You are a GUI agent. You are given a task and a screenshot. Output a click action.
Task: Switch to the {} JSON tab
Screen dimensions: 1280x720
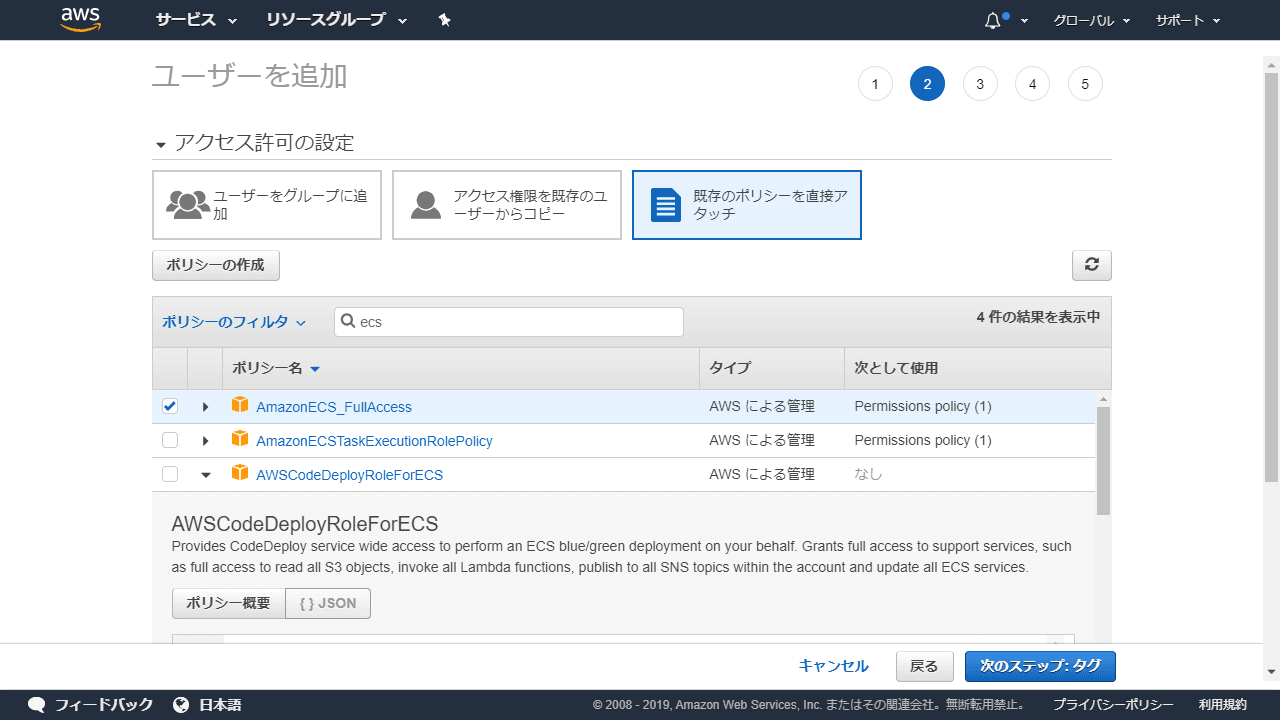click(328, 603)
